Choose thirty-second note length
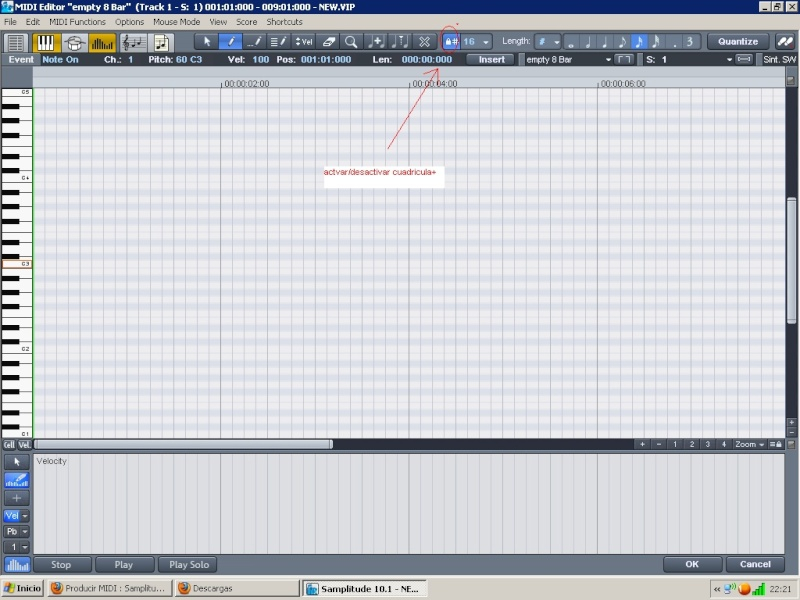800x600 pixels. click(656, 42)
